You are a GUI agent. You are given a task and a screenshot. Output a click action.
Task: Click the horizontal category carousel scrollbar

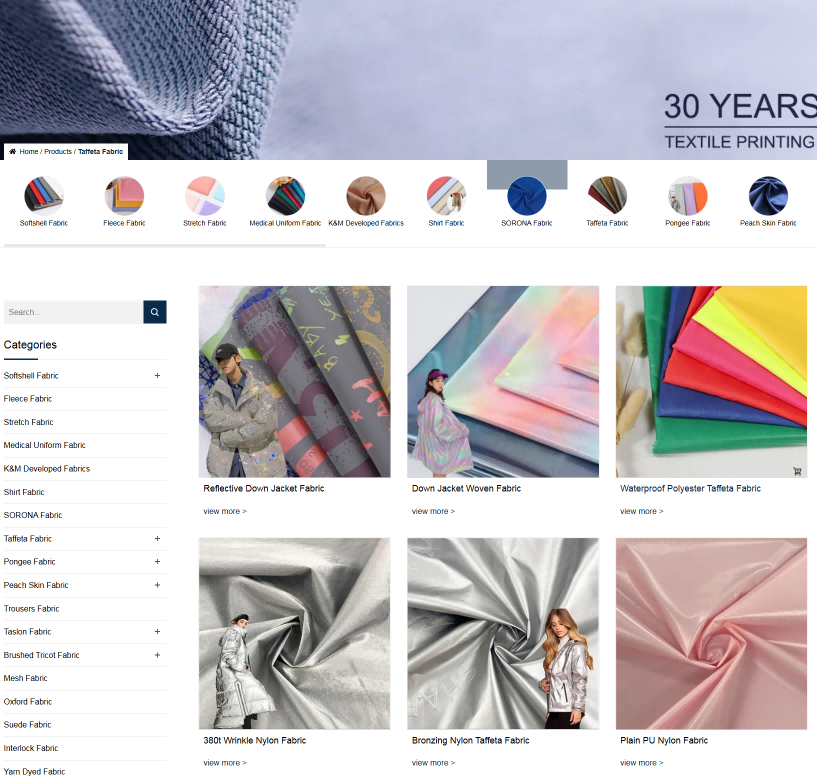pos(165,245)
